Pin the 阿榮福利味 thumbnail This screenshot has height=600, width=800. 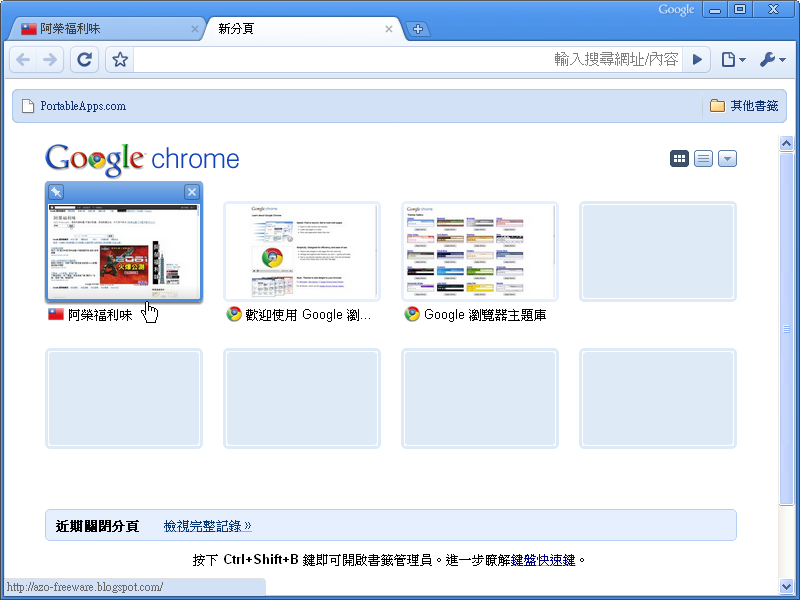[x=56, y=192]
